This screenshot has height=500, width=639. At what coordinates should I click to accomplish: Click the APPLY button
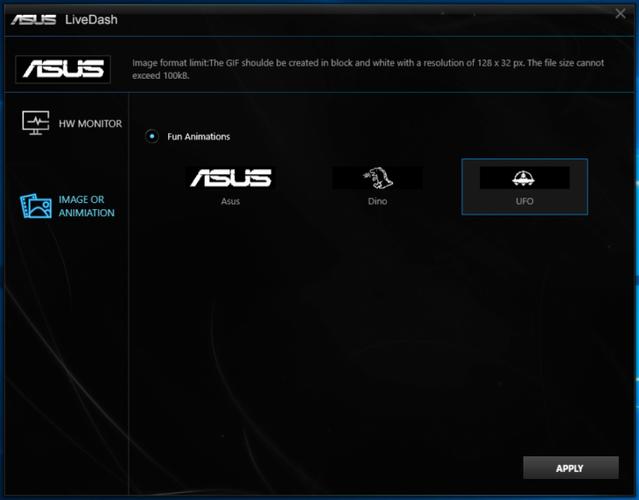coord(571,468)
